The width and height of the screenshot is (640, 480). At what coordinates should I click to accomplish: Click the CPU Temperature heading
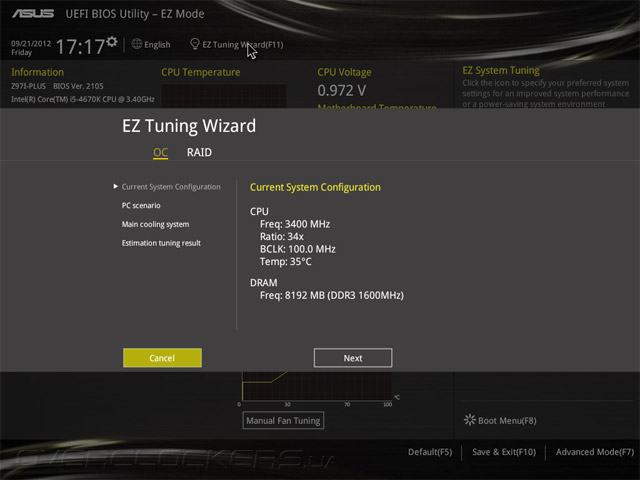click(x=200, y=72)
